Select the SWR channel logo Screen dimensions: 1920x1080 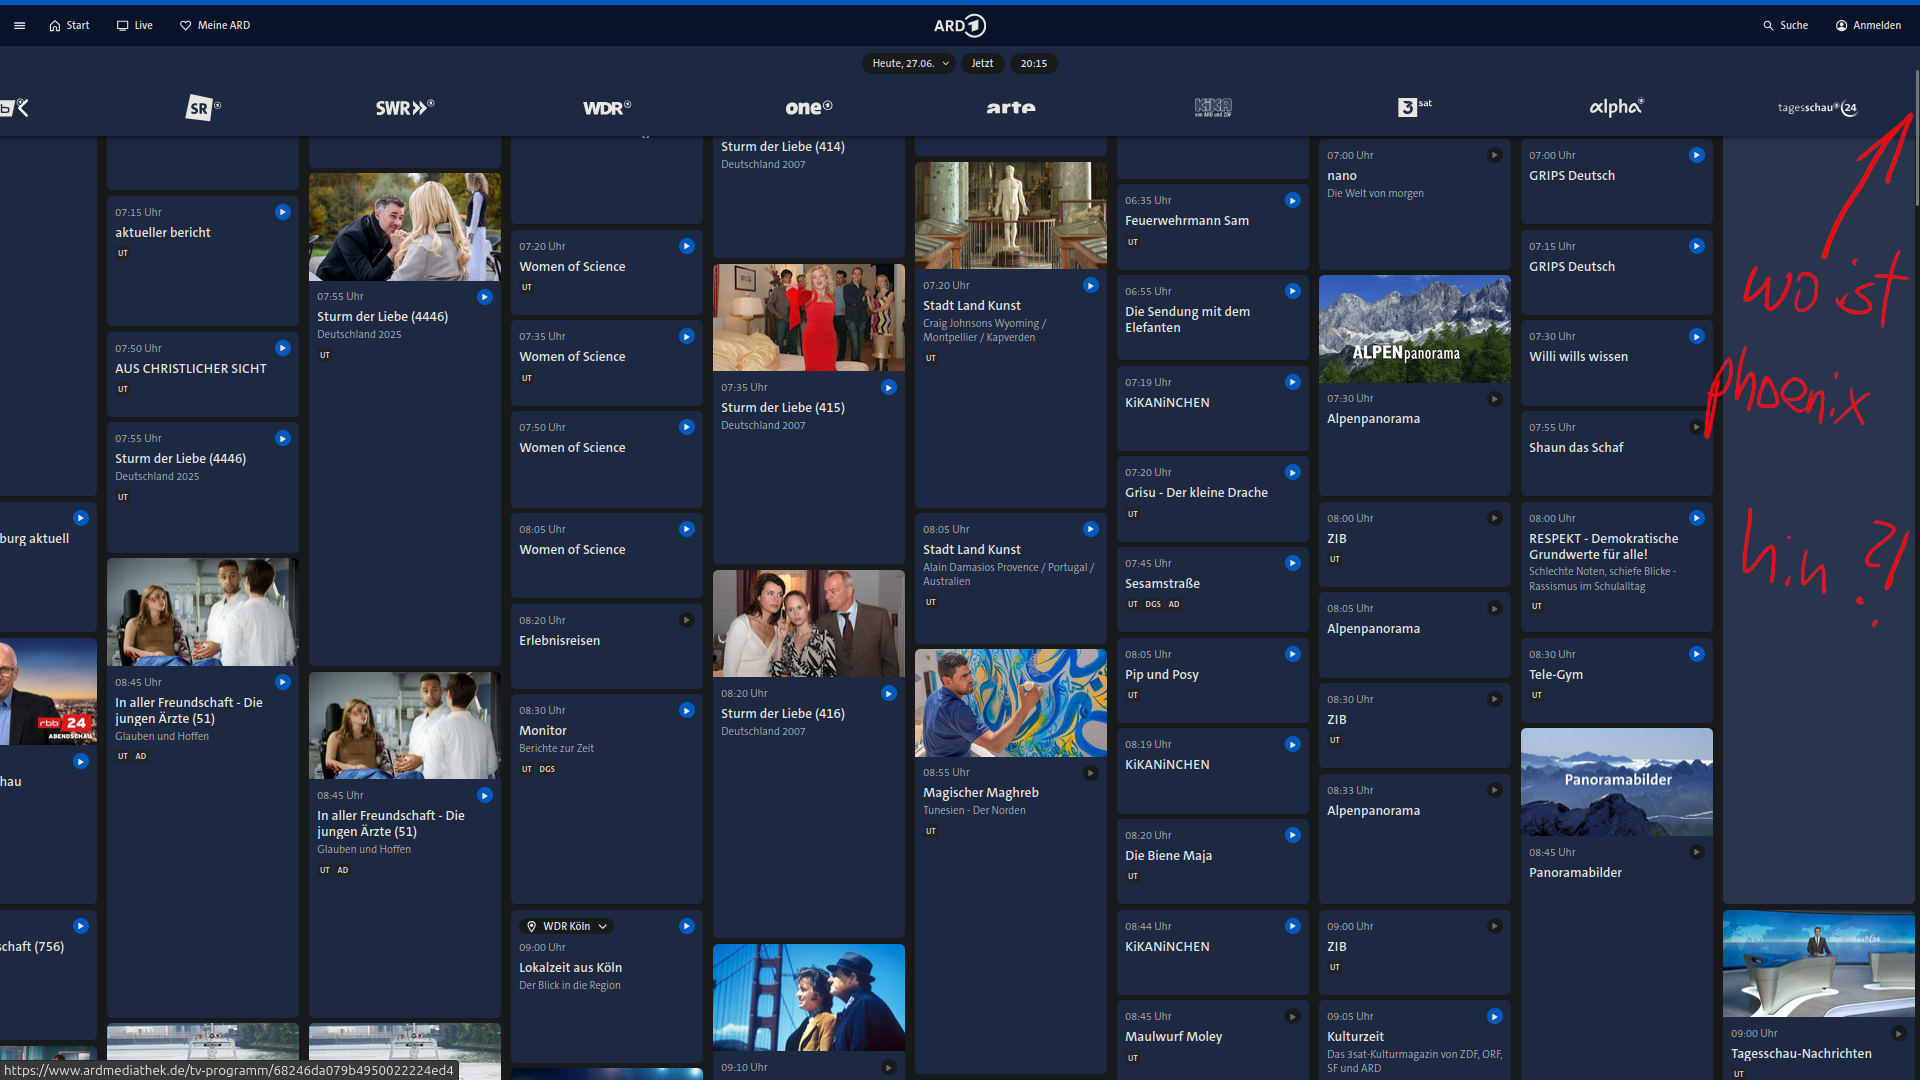click(405, 107)
